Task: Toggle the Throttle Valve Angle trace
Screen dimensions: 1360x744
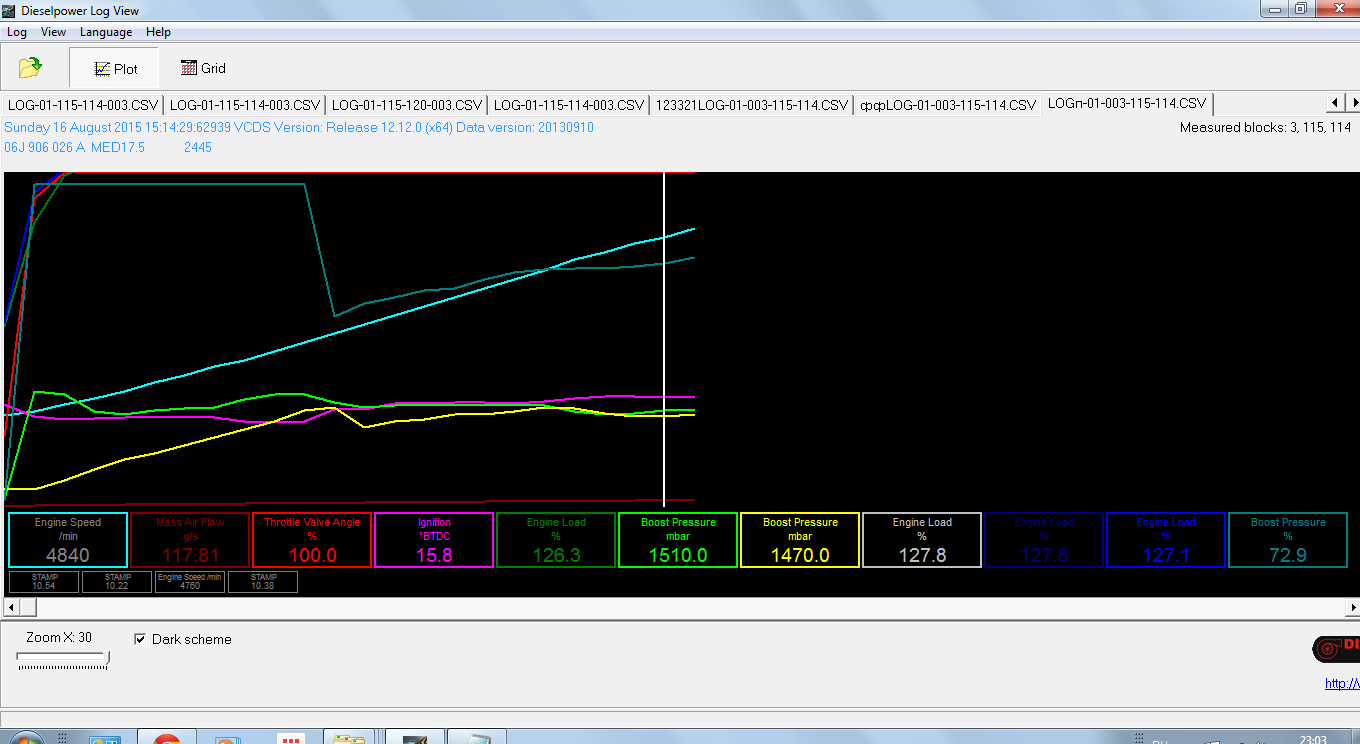Action: (312, 540)
